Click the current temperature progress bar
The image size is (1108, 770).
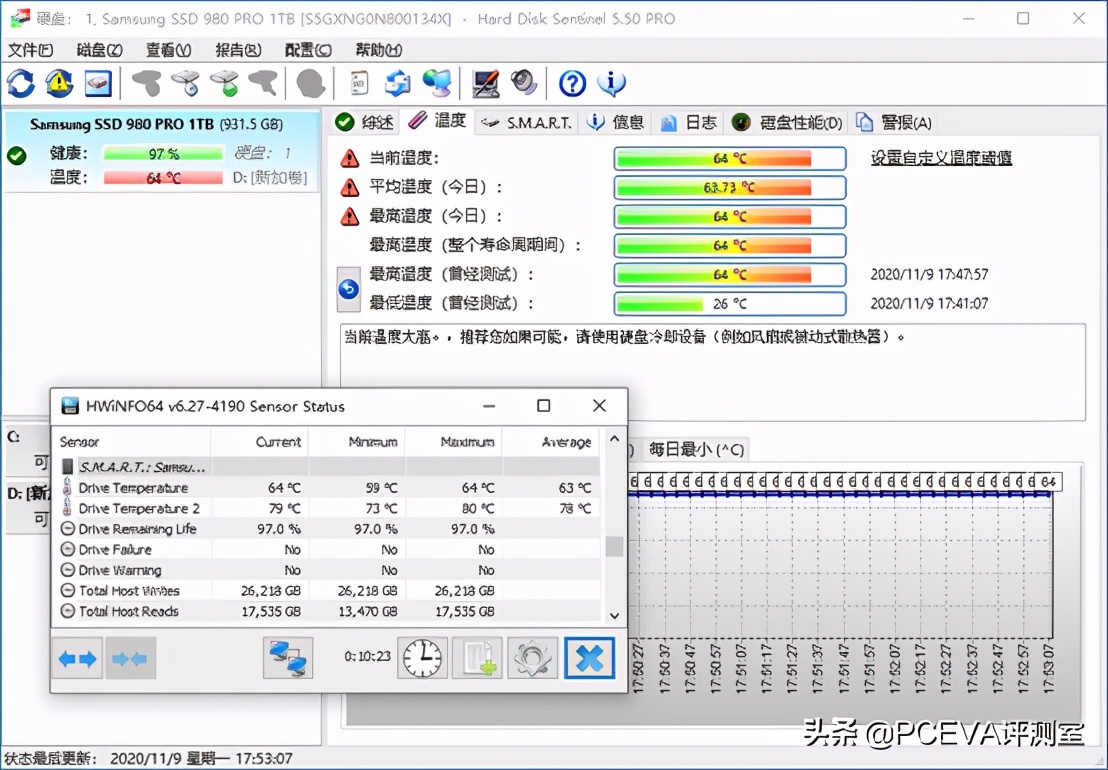(729, 157)
